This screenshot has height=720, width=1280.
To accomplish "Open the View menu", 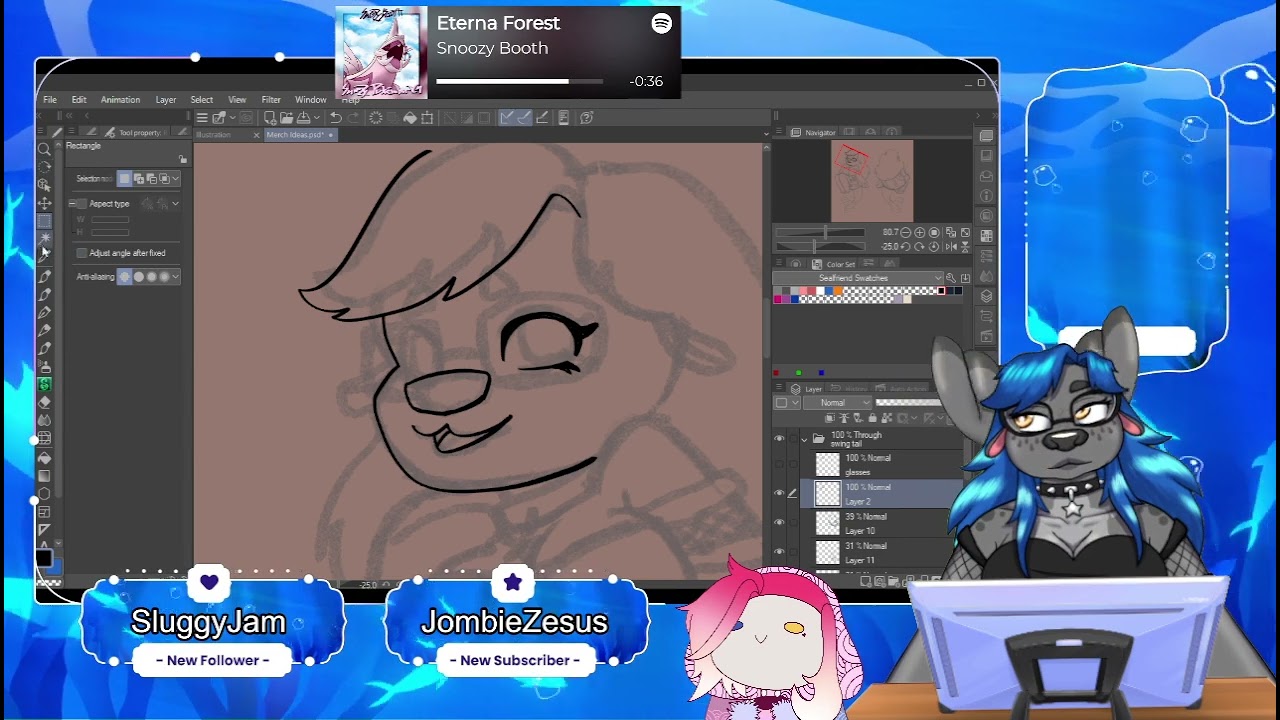I will [x=237, y=100].
